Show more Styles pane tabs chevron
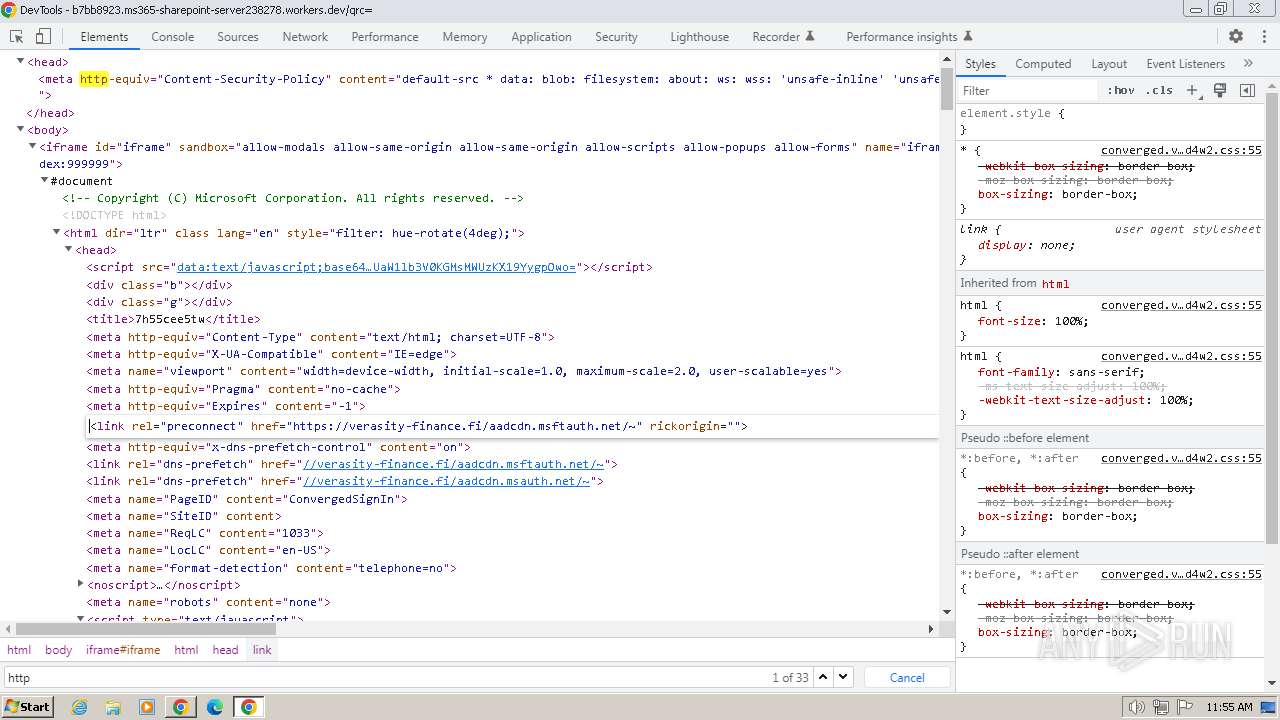Viewport: 1280px width, 720px height. coord(1248,63)
